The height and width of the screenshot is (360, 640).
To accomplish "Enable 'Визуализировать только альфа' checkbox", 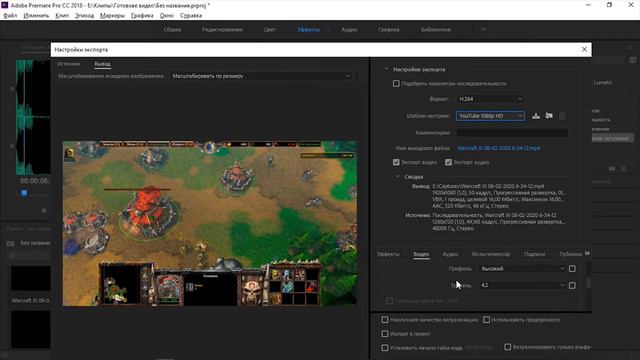I will tap(507, 347).
